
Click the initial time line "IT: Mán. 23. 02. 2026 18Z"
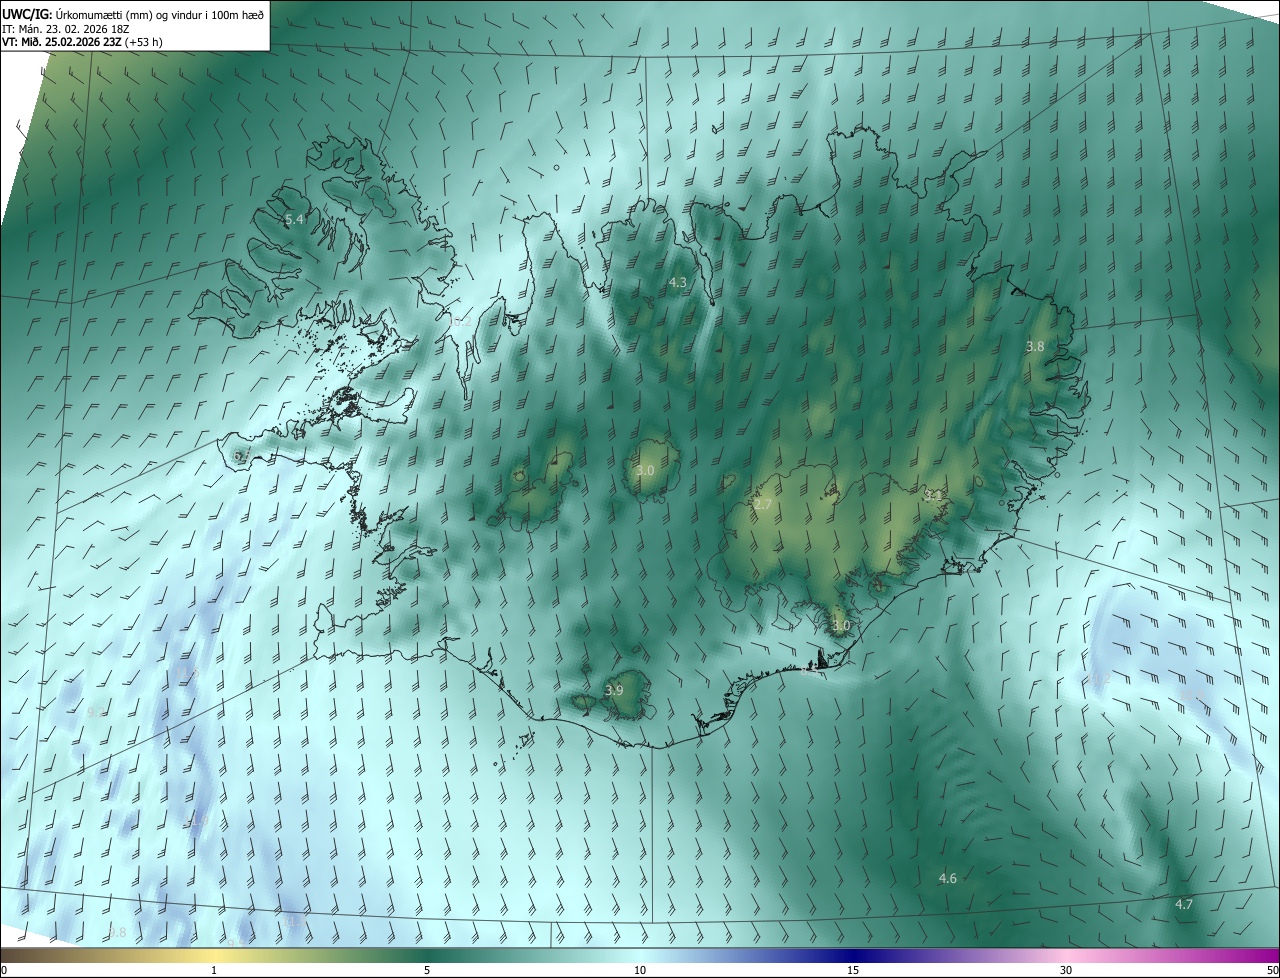point(66,28)
